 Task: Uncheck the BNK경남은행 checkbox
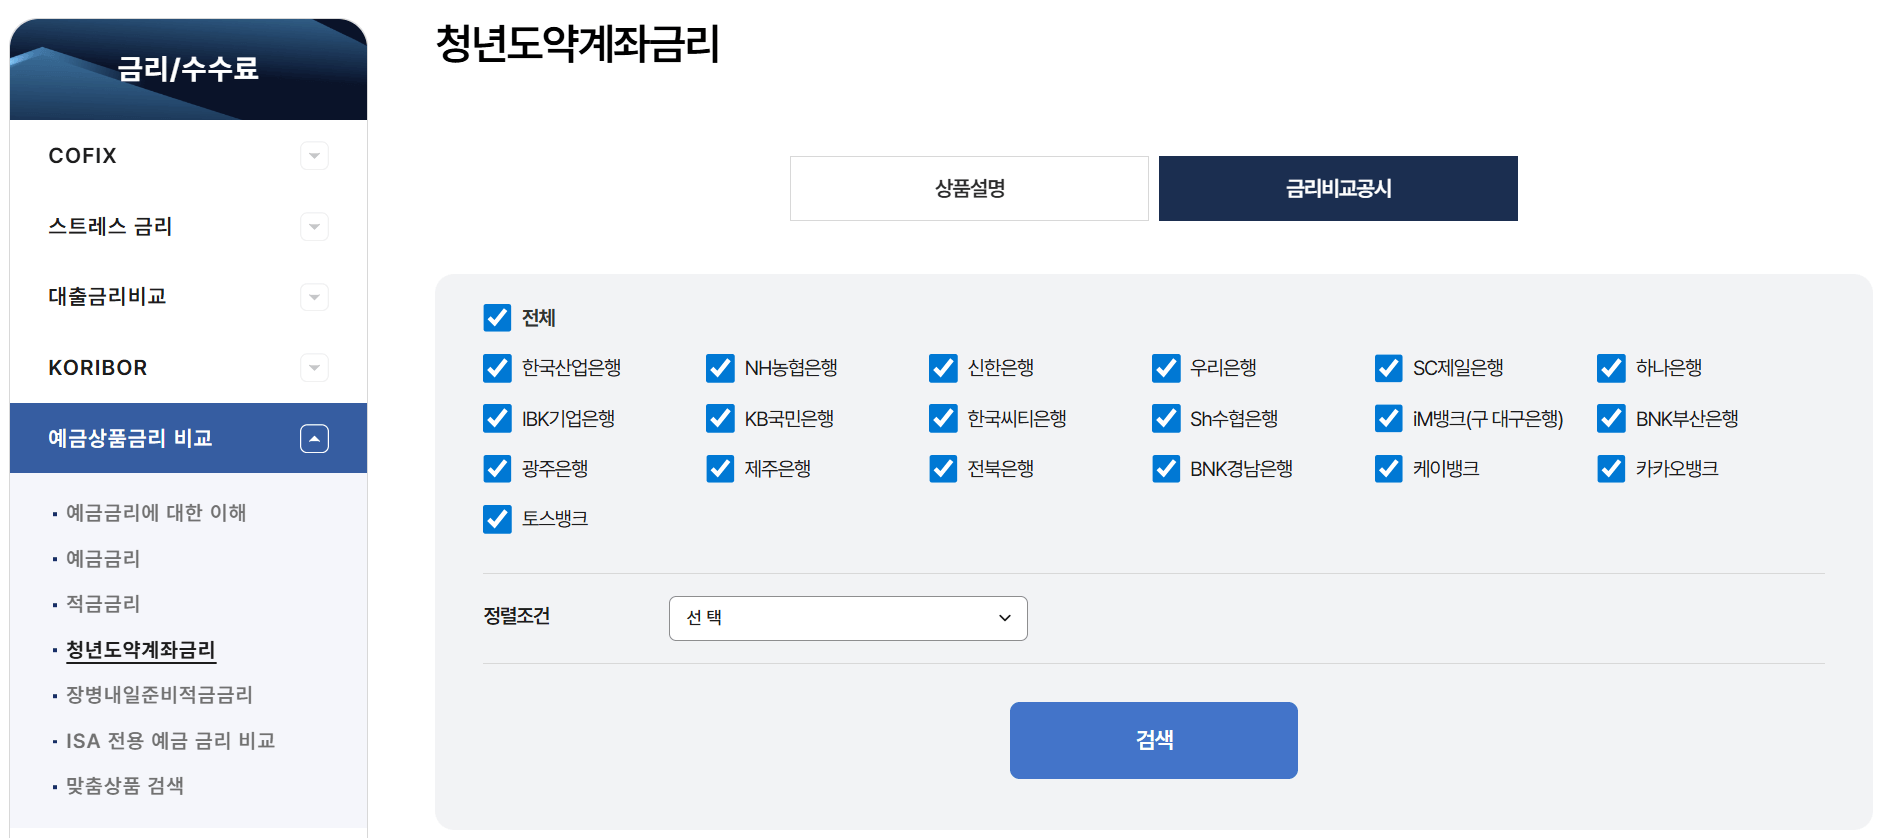pyautogui.click(x=1166, y=468)
